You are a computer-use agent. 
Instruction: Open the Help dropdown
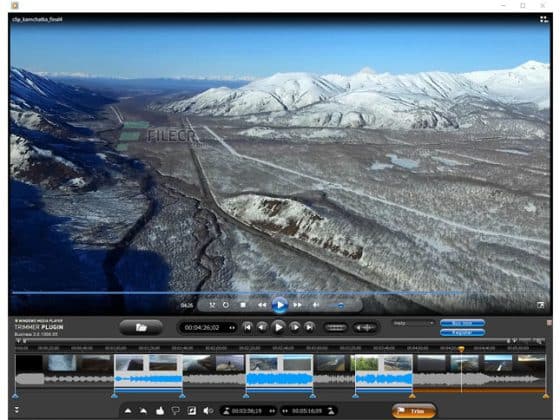click(x=413, y=323)
